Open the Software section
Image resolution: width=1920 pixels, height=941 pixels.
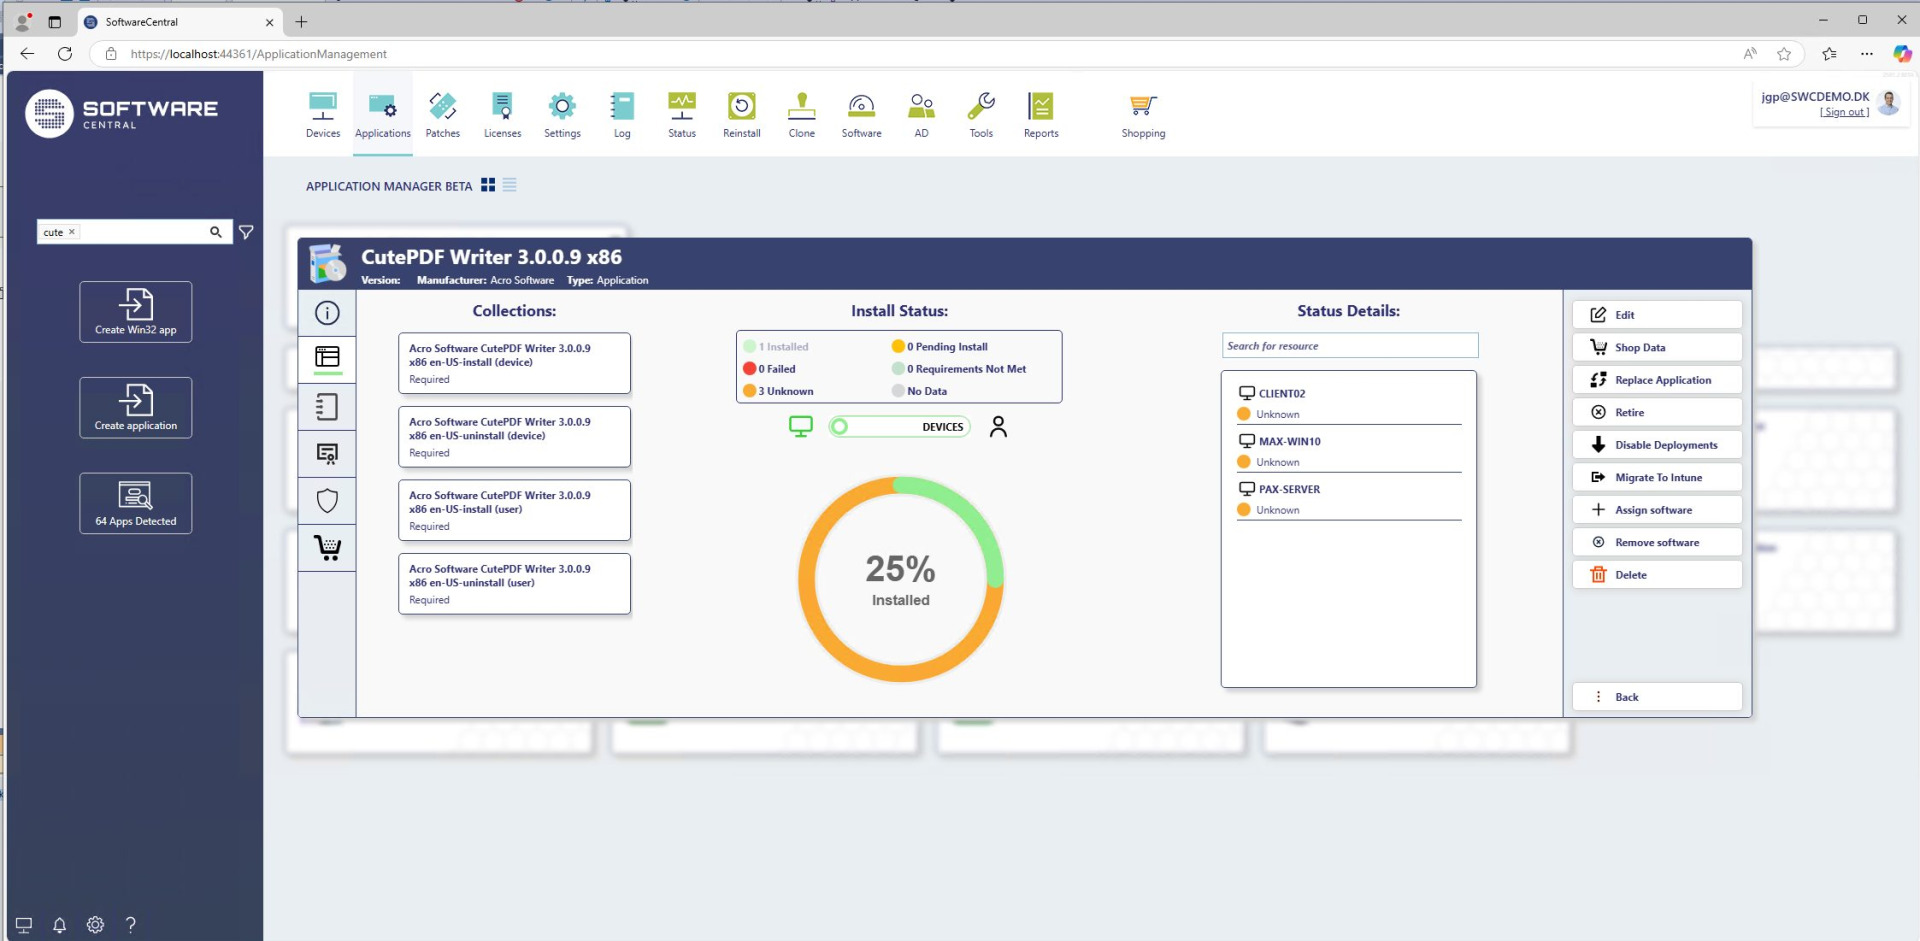862,114
